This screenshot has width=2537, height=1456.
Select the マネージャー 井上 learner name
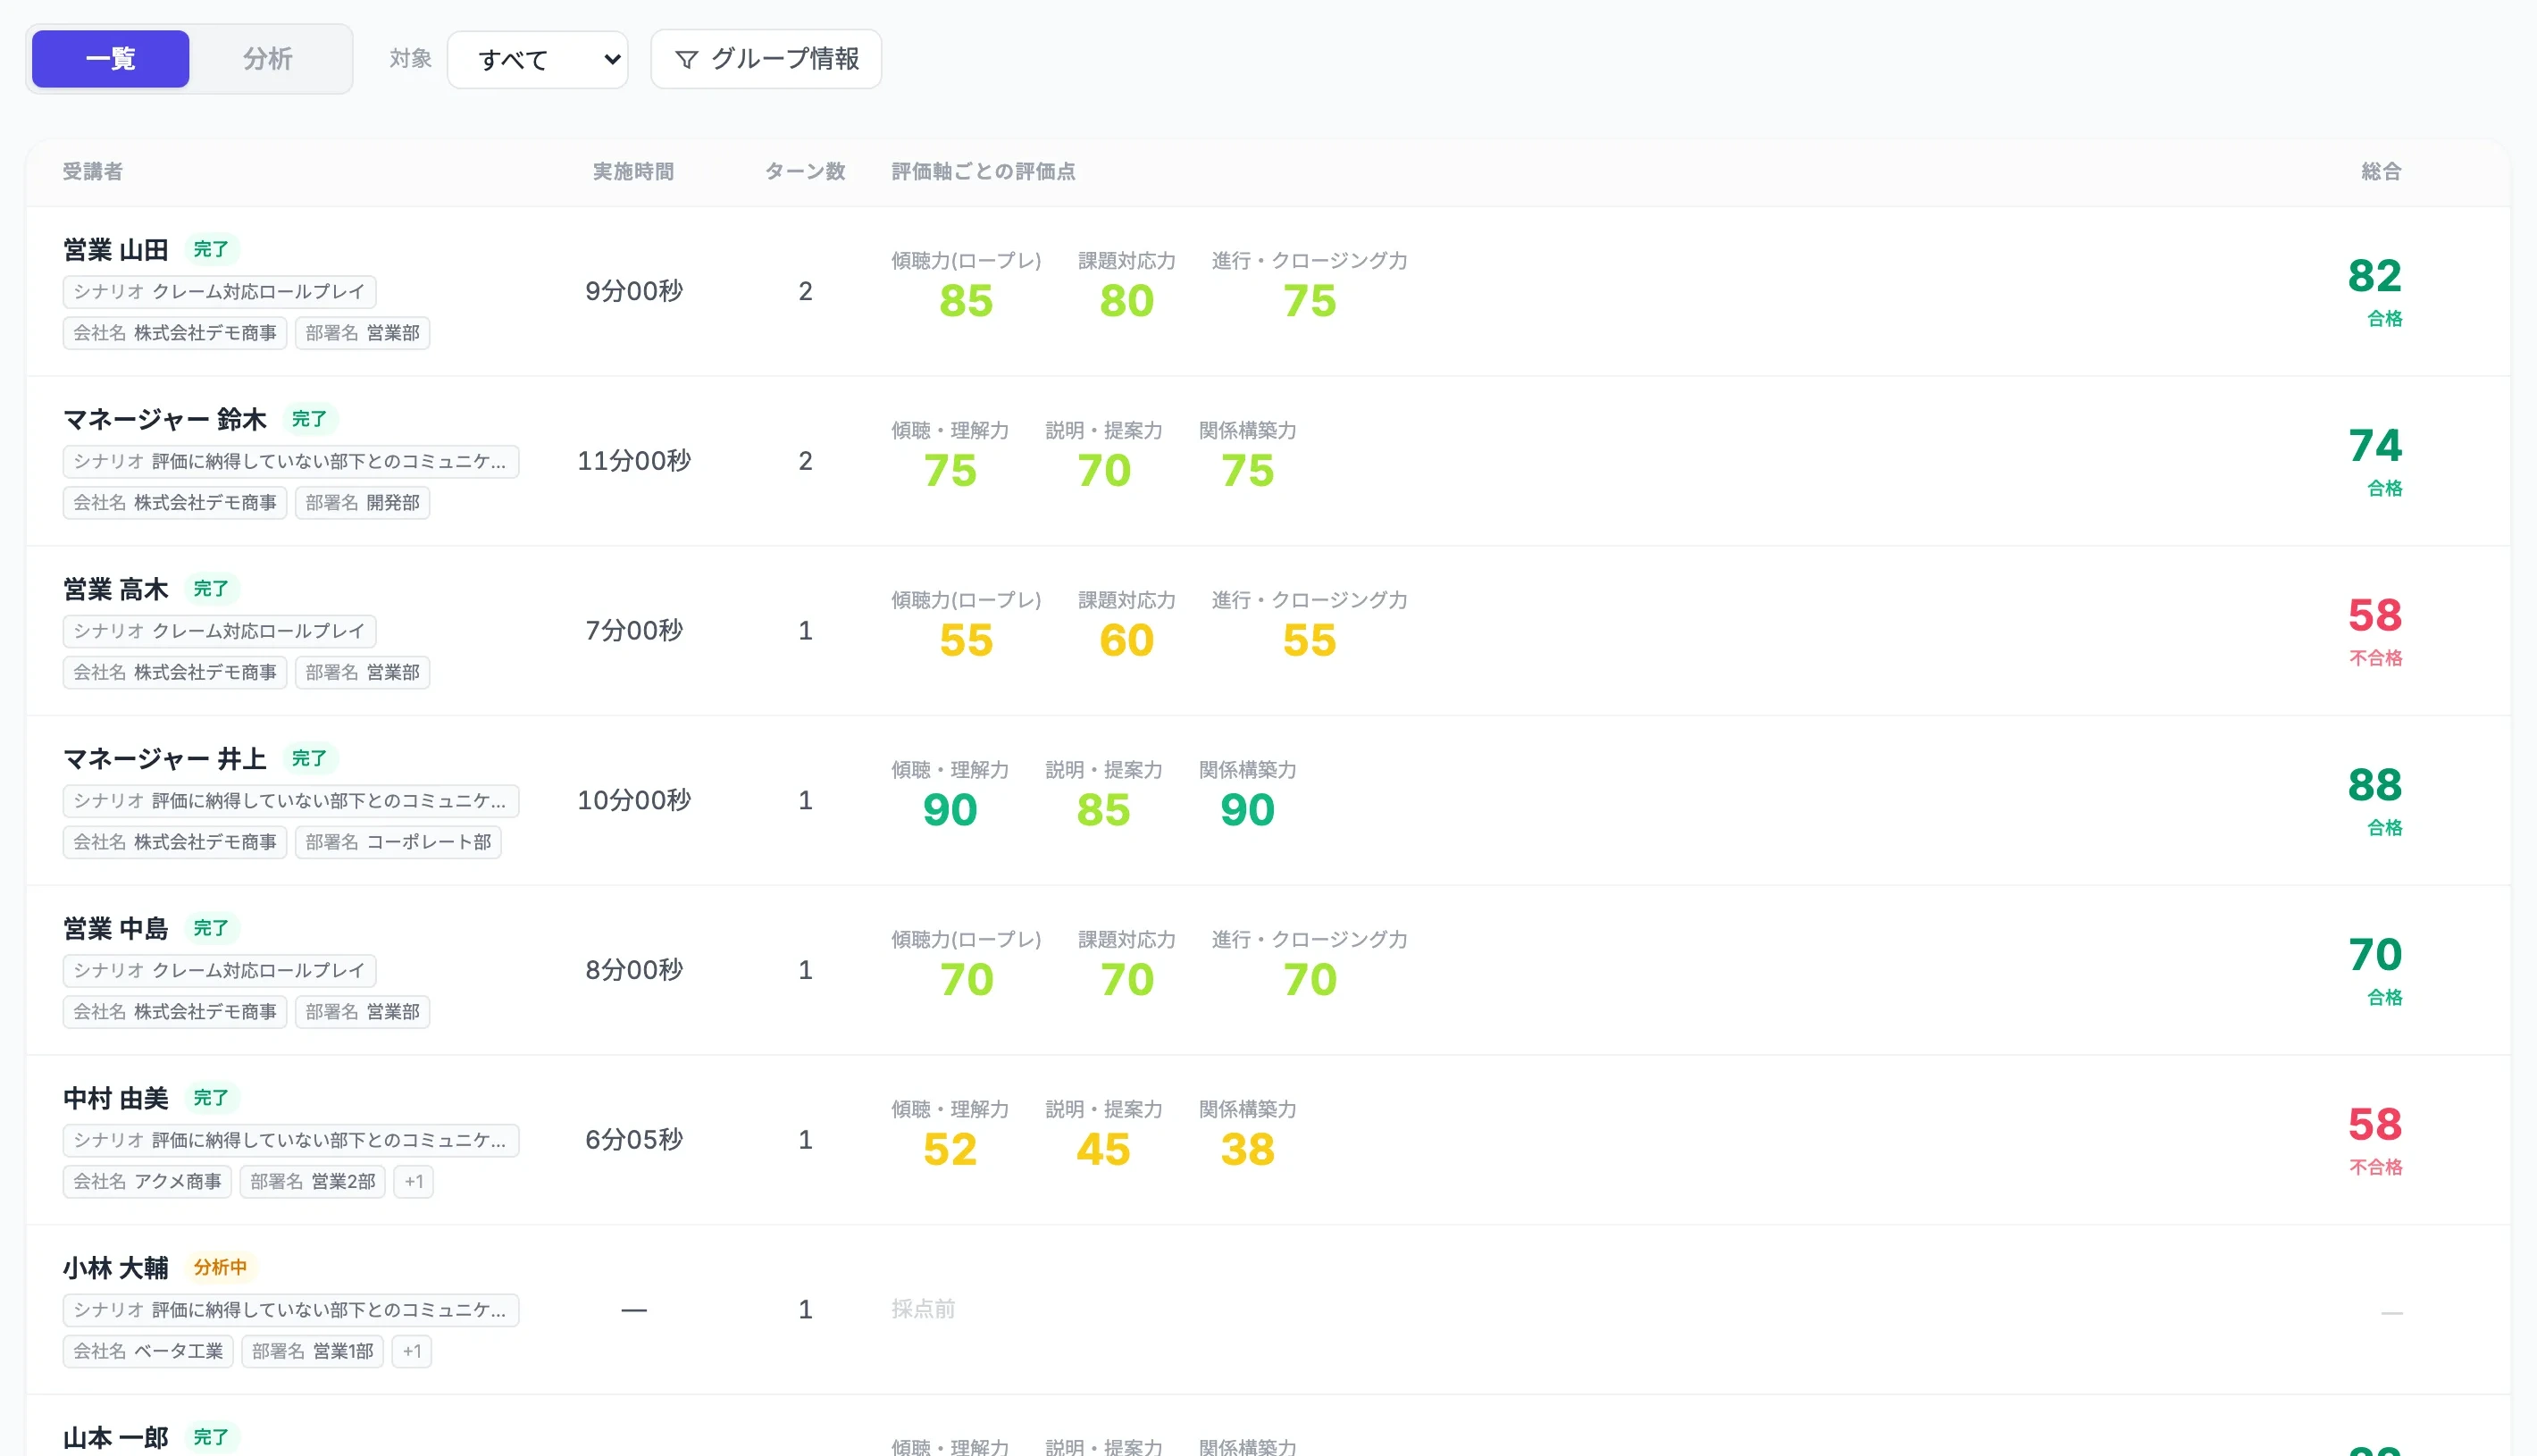[x=165, y=759]
